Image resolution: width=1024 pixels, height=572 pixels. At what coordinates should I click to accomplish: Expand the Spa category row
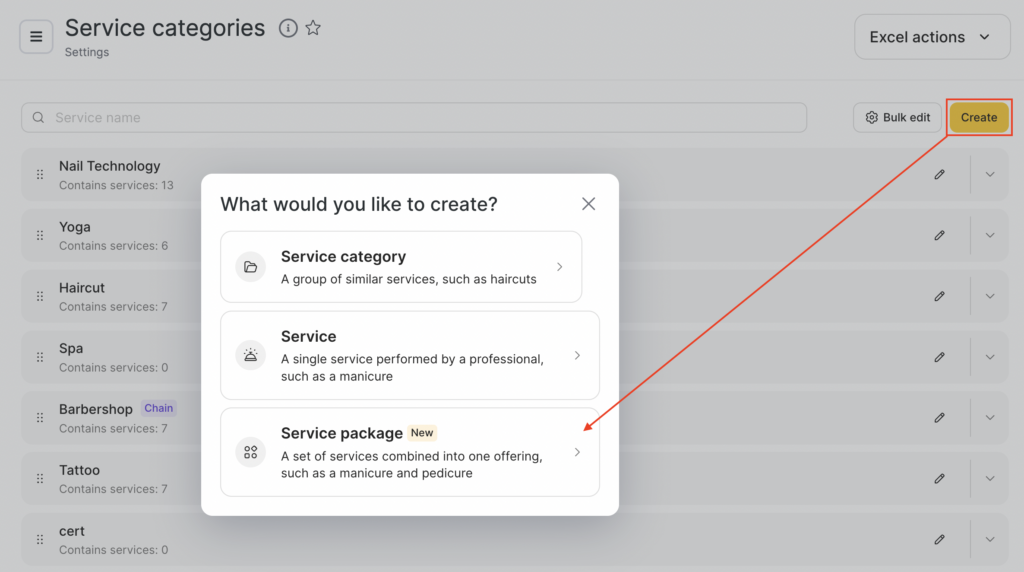click(x=990, y=357)
